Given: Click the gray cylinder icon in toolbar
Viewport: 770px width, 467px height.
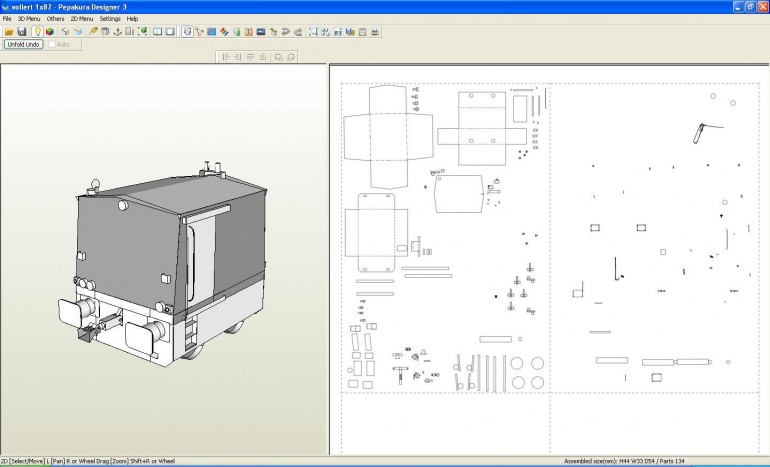Looking at the screenshot, I should point(105,32).
